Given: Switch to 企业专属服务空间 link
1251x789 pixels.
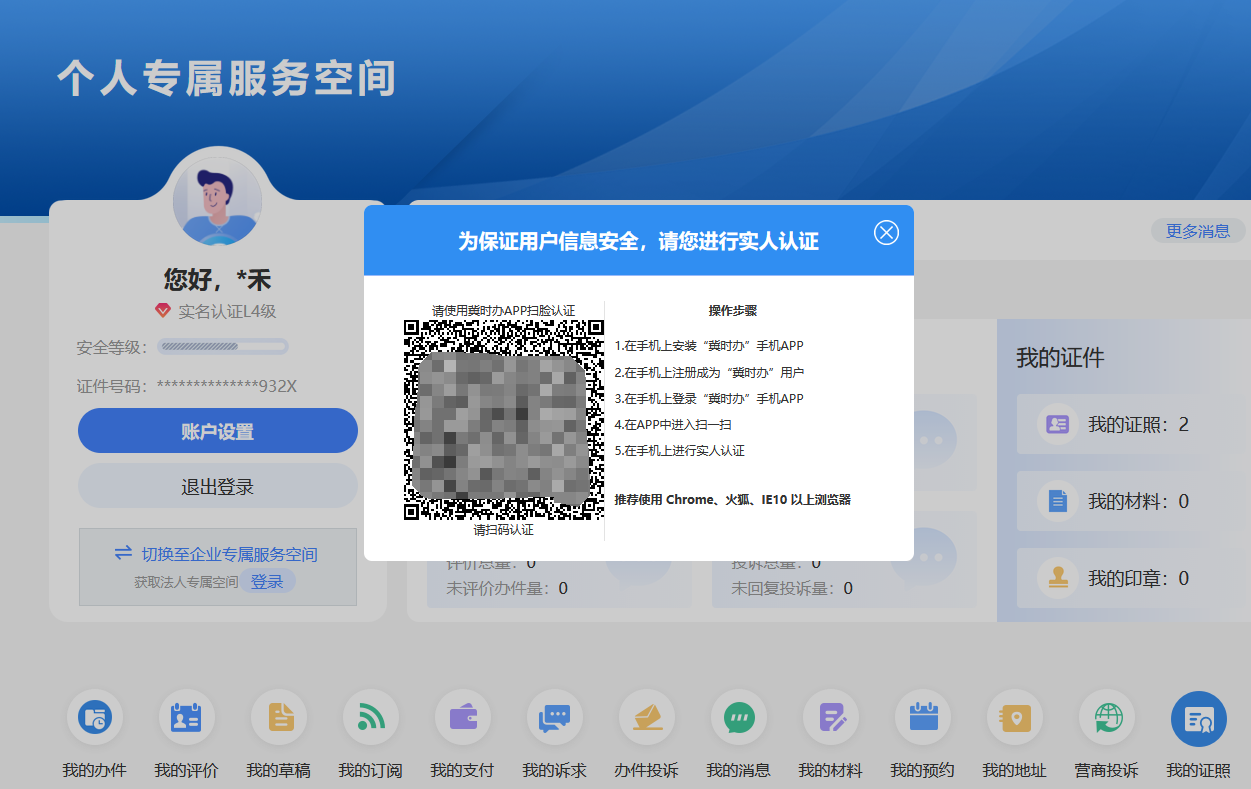Looking at the screenshot, I should [229, 554].
